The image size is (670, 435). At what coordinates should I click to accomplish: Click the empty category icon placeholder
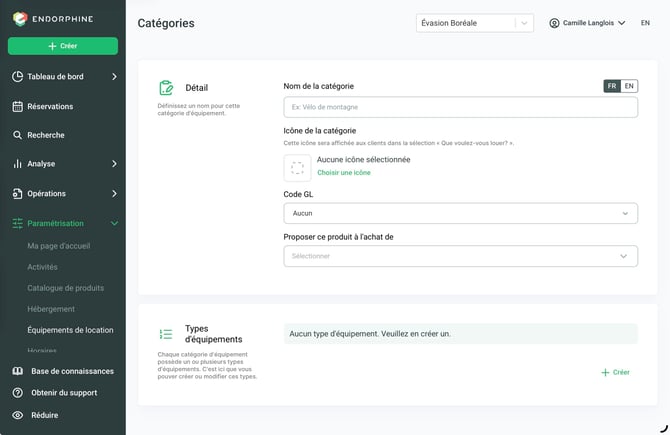pyautogui.click(x=297, y=168)
